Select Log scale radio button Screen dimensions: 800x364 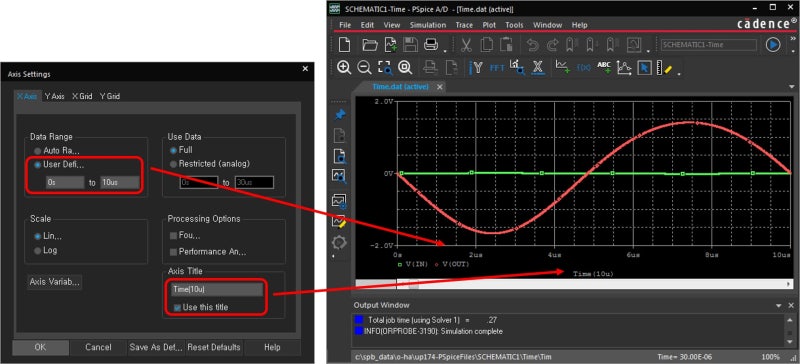pos(37,250)
